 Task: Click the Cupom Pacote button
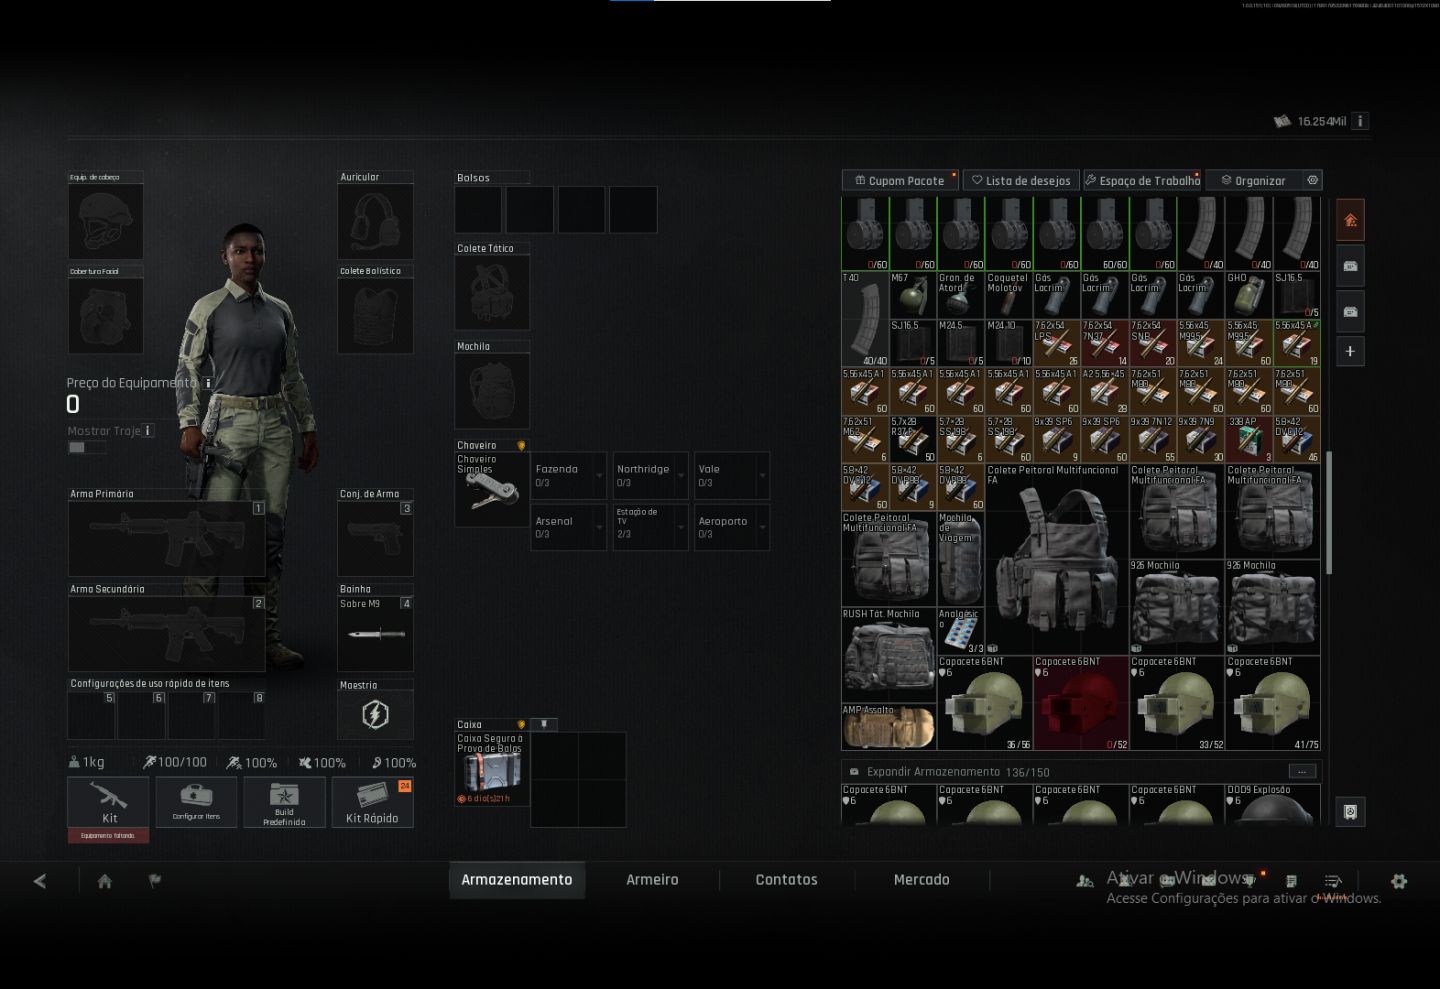click(900, 180)
